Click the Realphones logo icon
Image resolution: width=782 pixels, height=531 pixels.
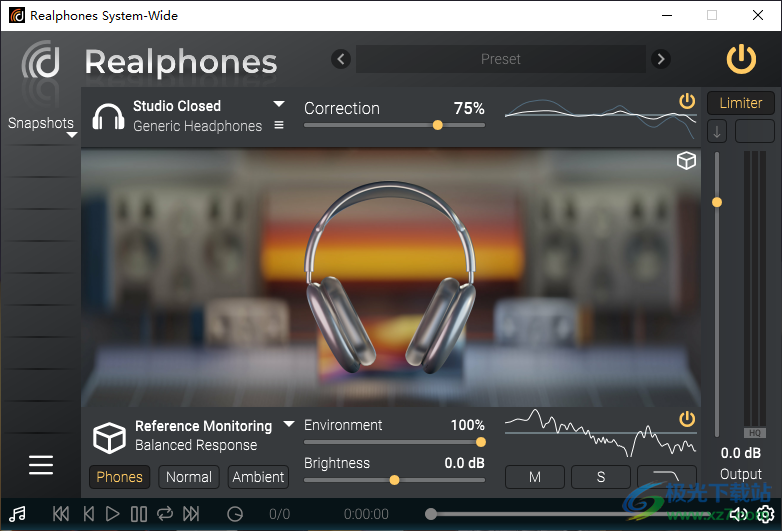coord(41,60)
